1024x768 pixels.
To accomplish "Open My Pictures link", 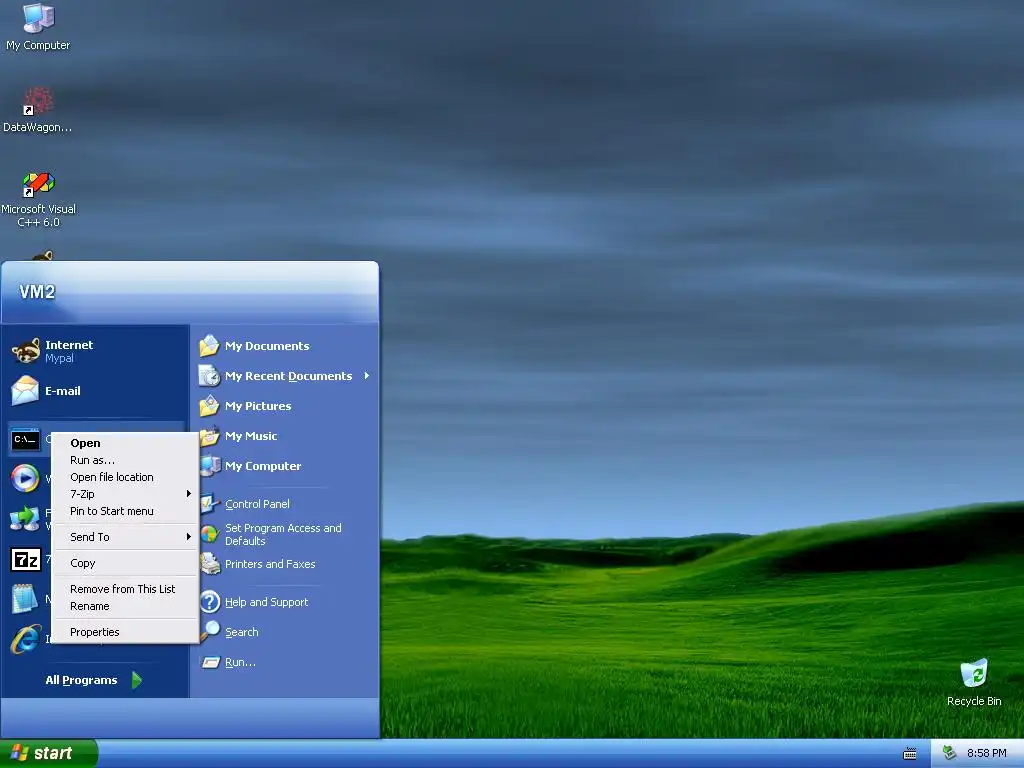I will point(258,406).
